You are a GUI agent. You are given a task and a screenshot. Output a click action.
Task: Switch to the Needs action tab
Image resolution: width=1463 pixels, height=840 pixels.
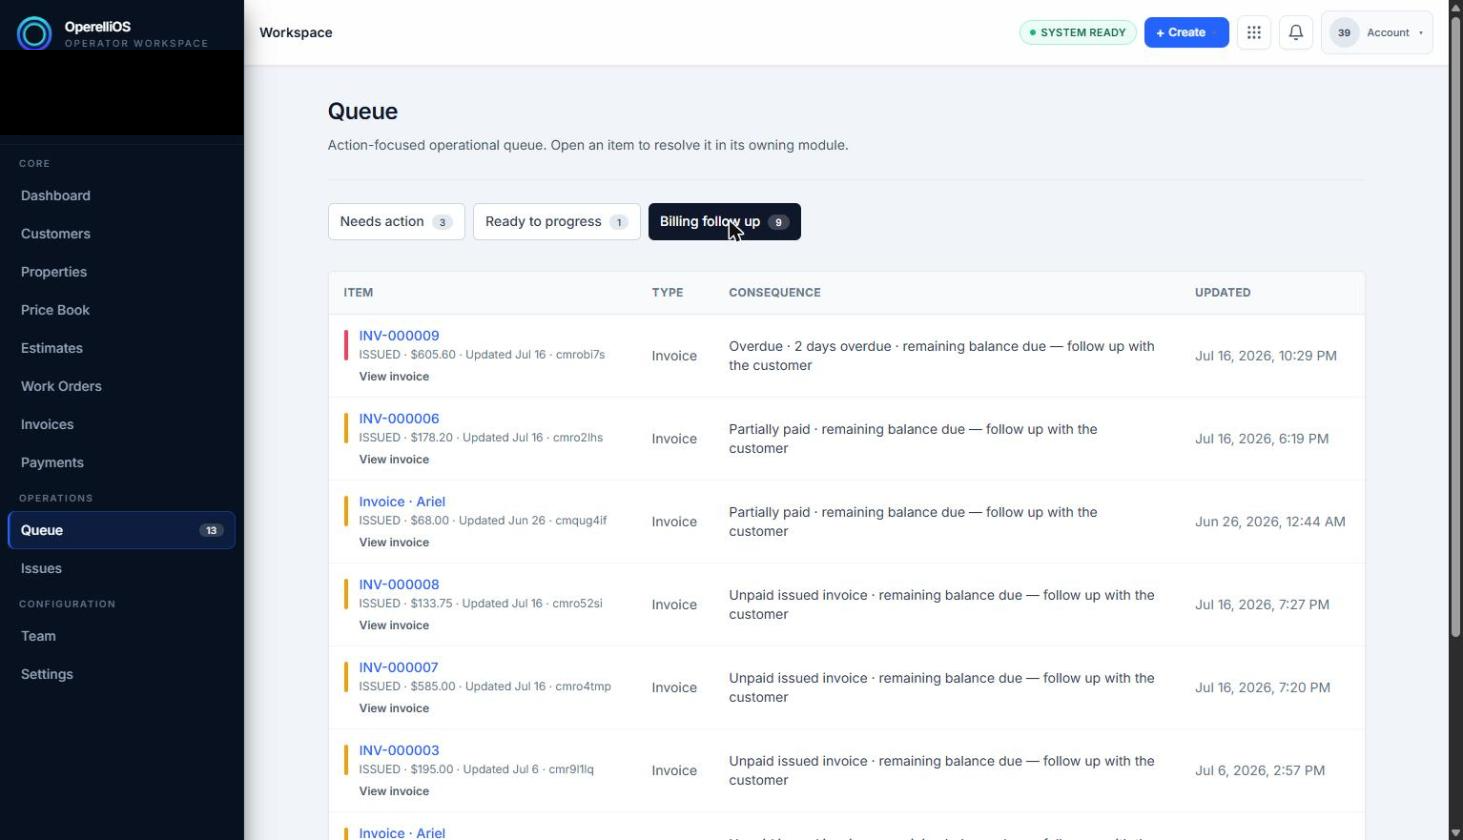click(396, 221)
